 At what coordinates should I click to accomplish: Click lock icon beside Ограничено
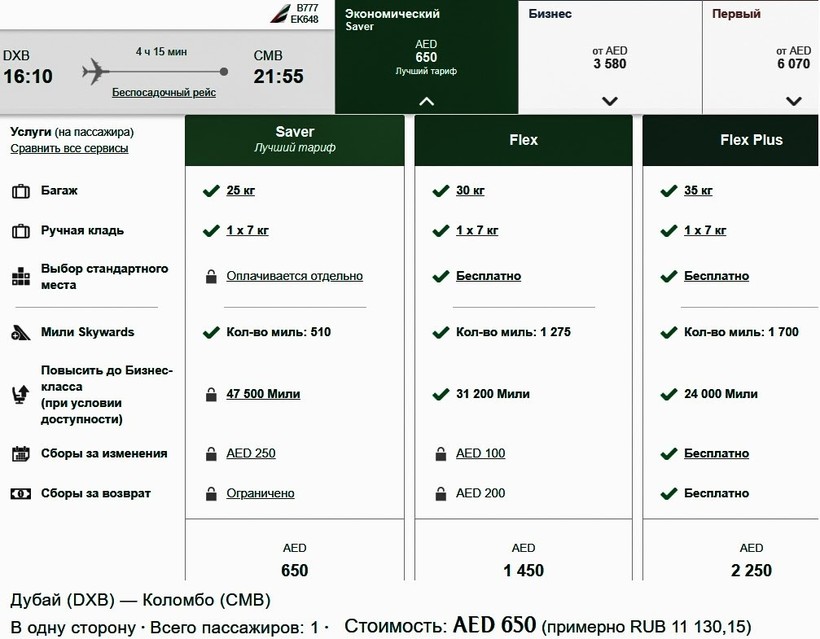211,494
